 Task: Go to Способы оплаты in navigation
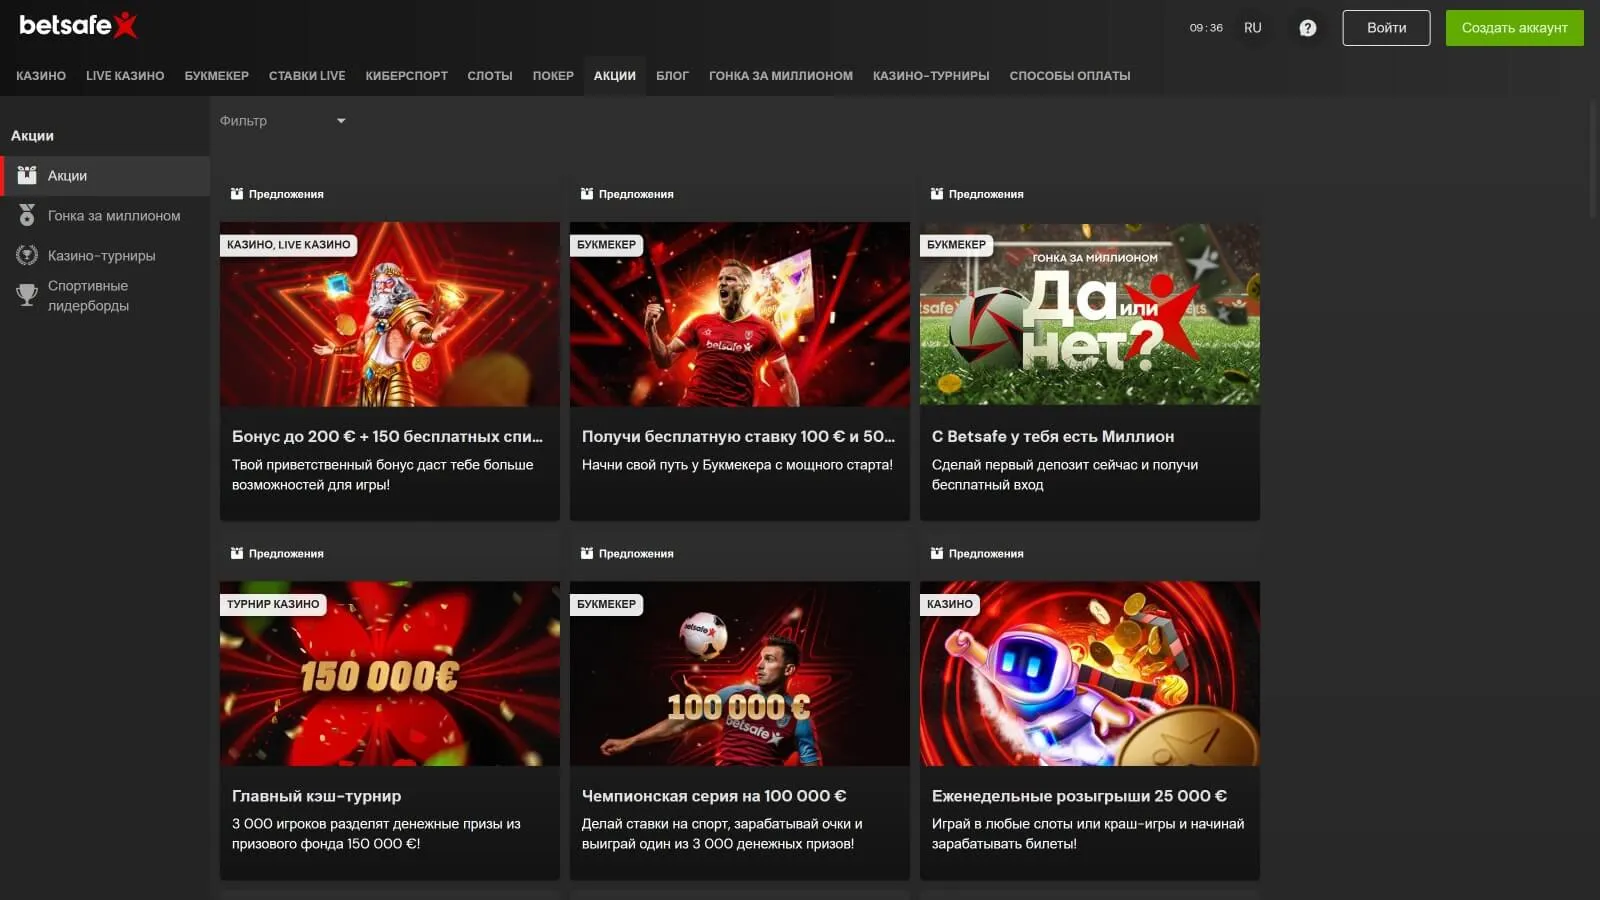tap(1069, 76)
